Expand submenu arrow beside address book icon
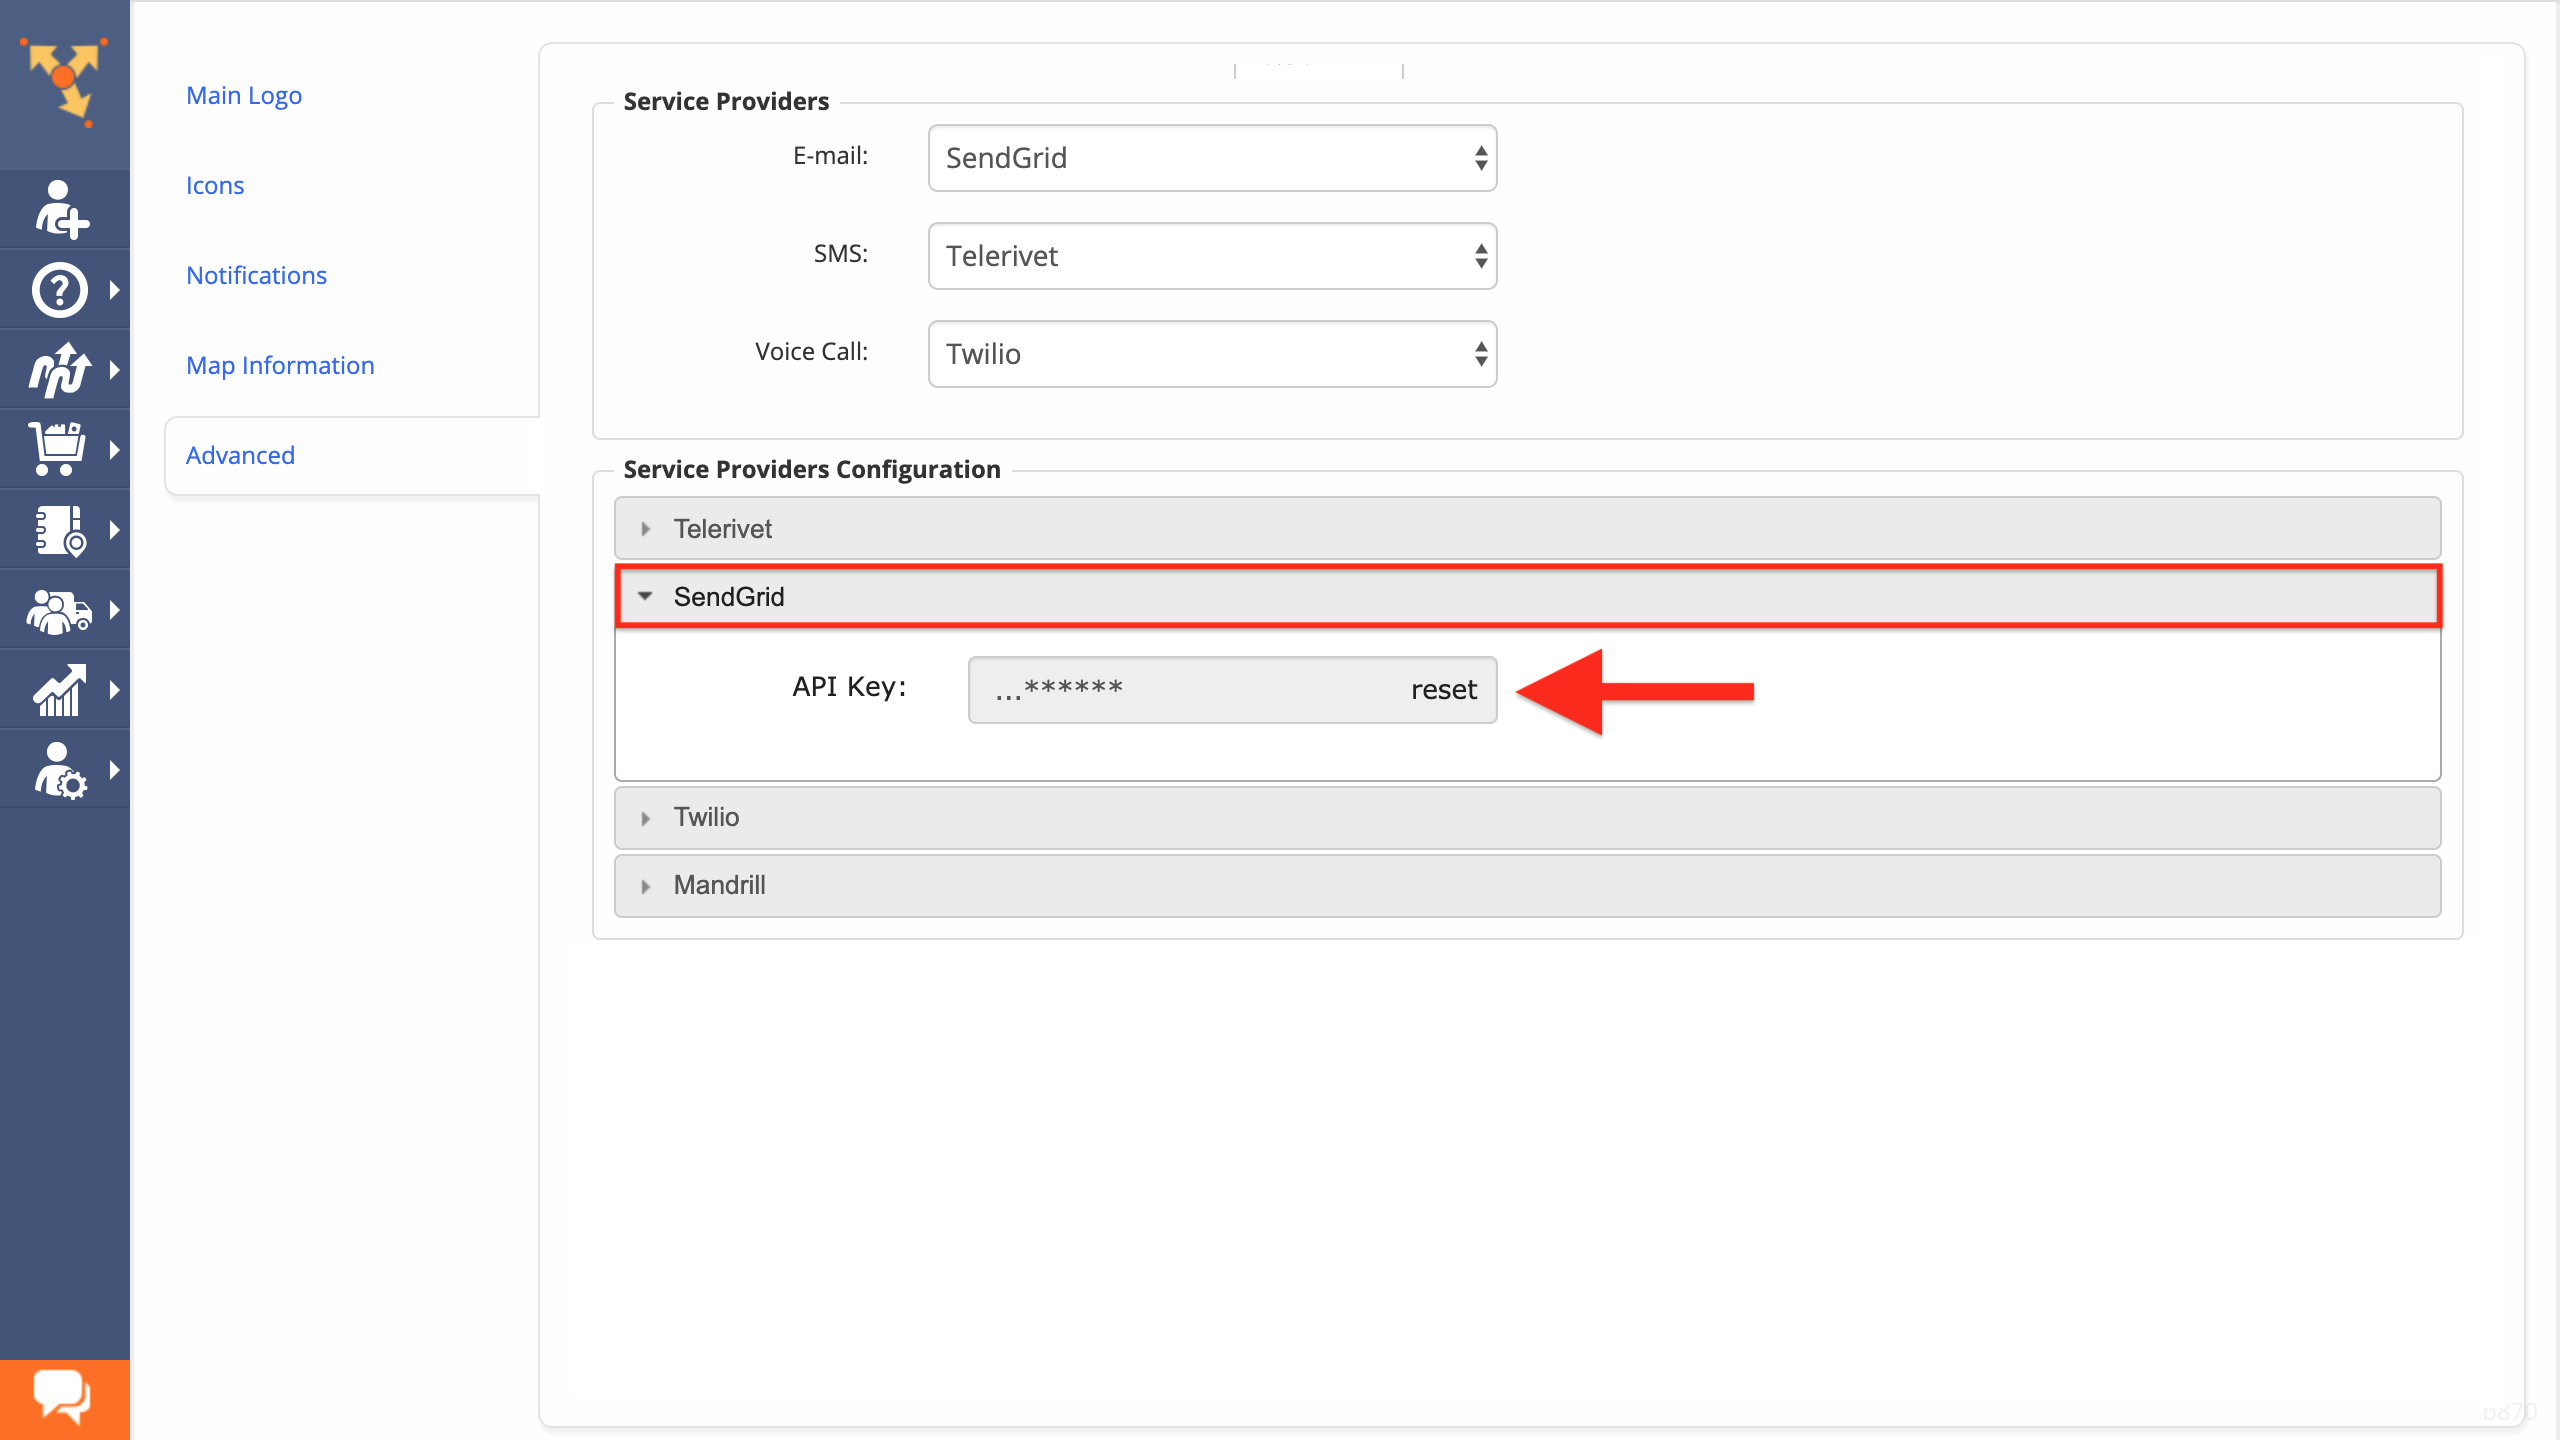Viewport: 2560px width, 1440px height. (x=114, y=530)
